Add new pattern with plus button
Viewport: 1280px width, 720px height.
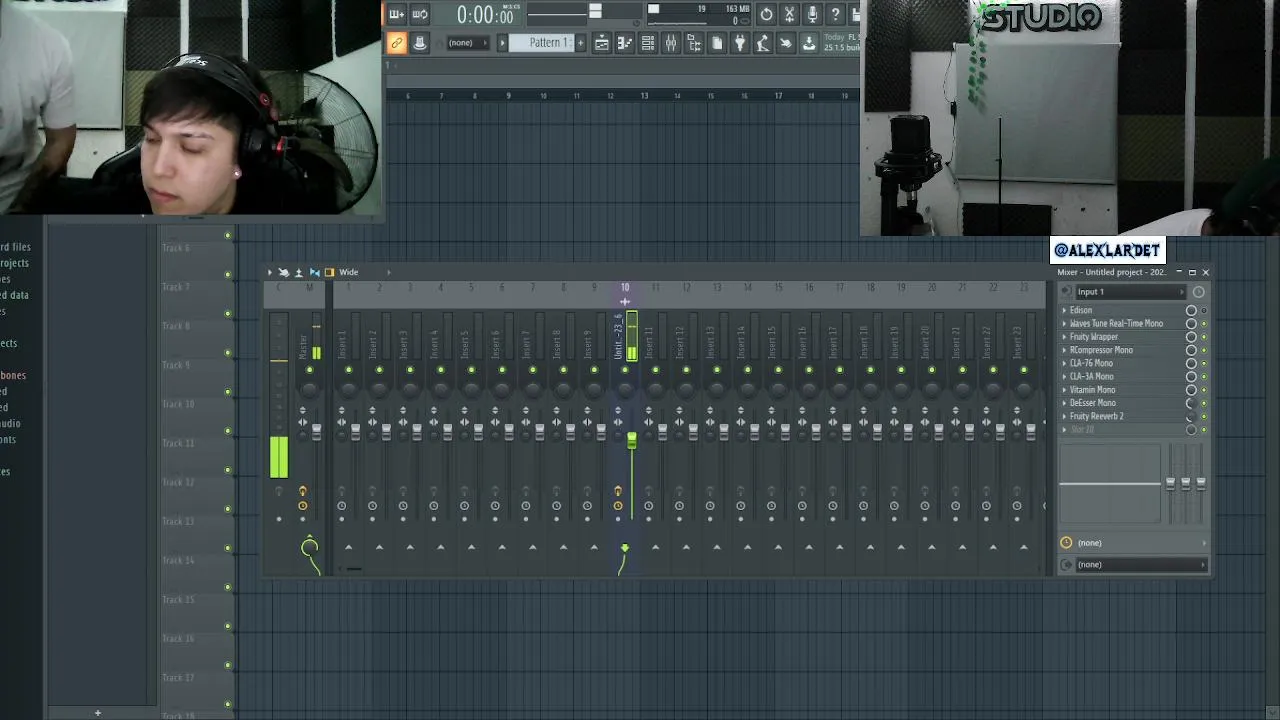[x=580, y=43]
